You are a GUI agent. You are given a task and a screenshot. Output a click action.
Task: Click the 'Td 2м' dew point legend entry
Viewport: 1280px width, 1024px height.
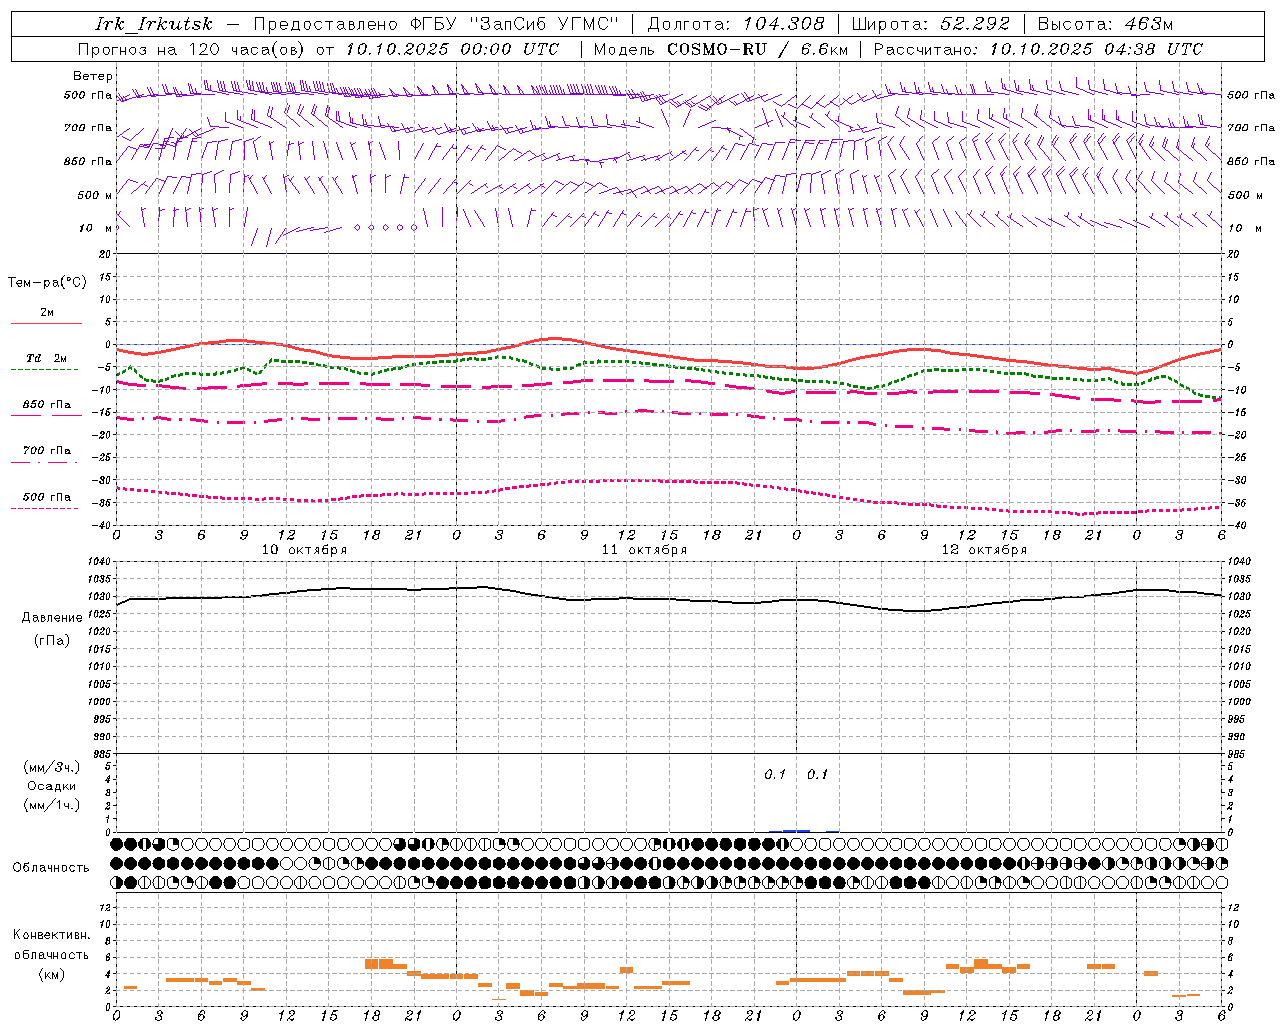tap(47, 358)
